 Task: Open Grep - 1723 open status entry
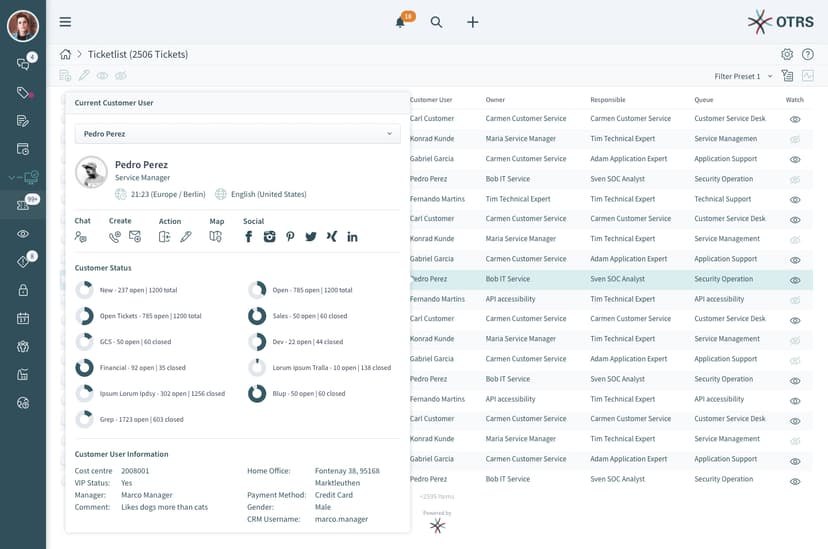coord(142,419)
